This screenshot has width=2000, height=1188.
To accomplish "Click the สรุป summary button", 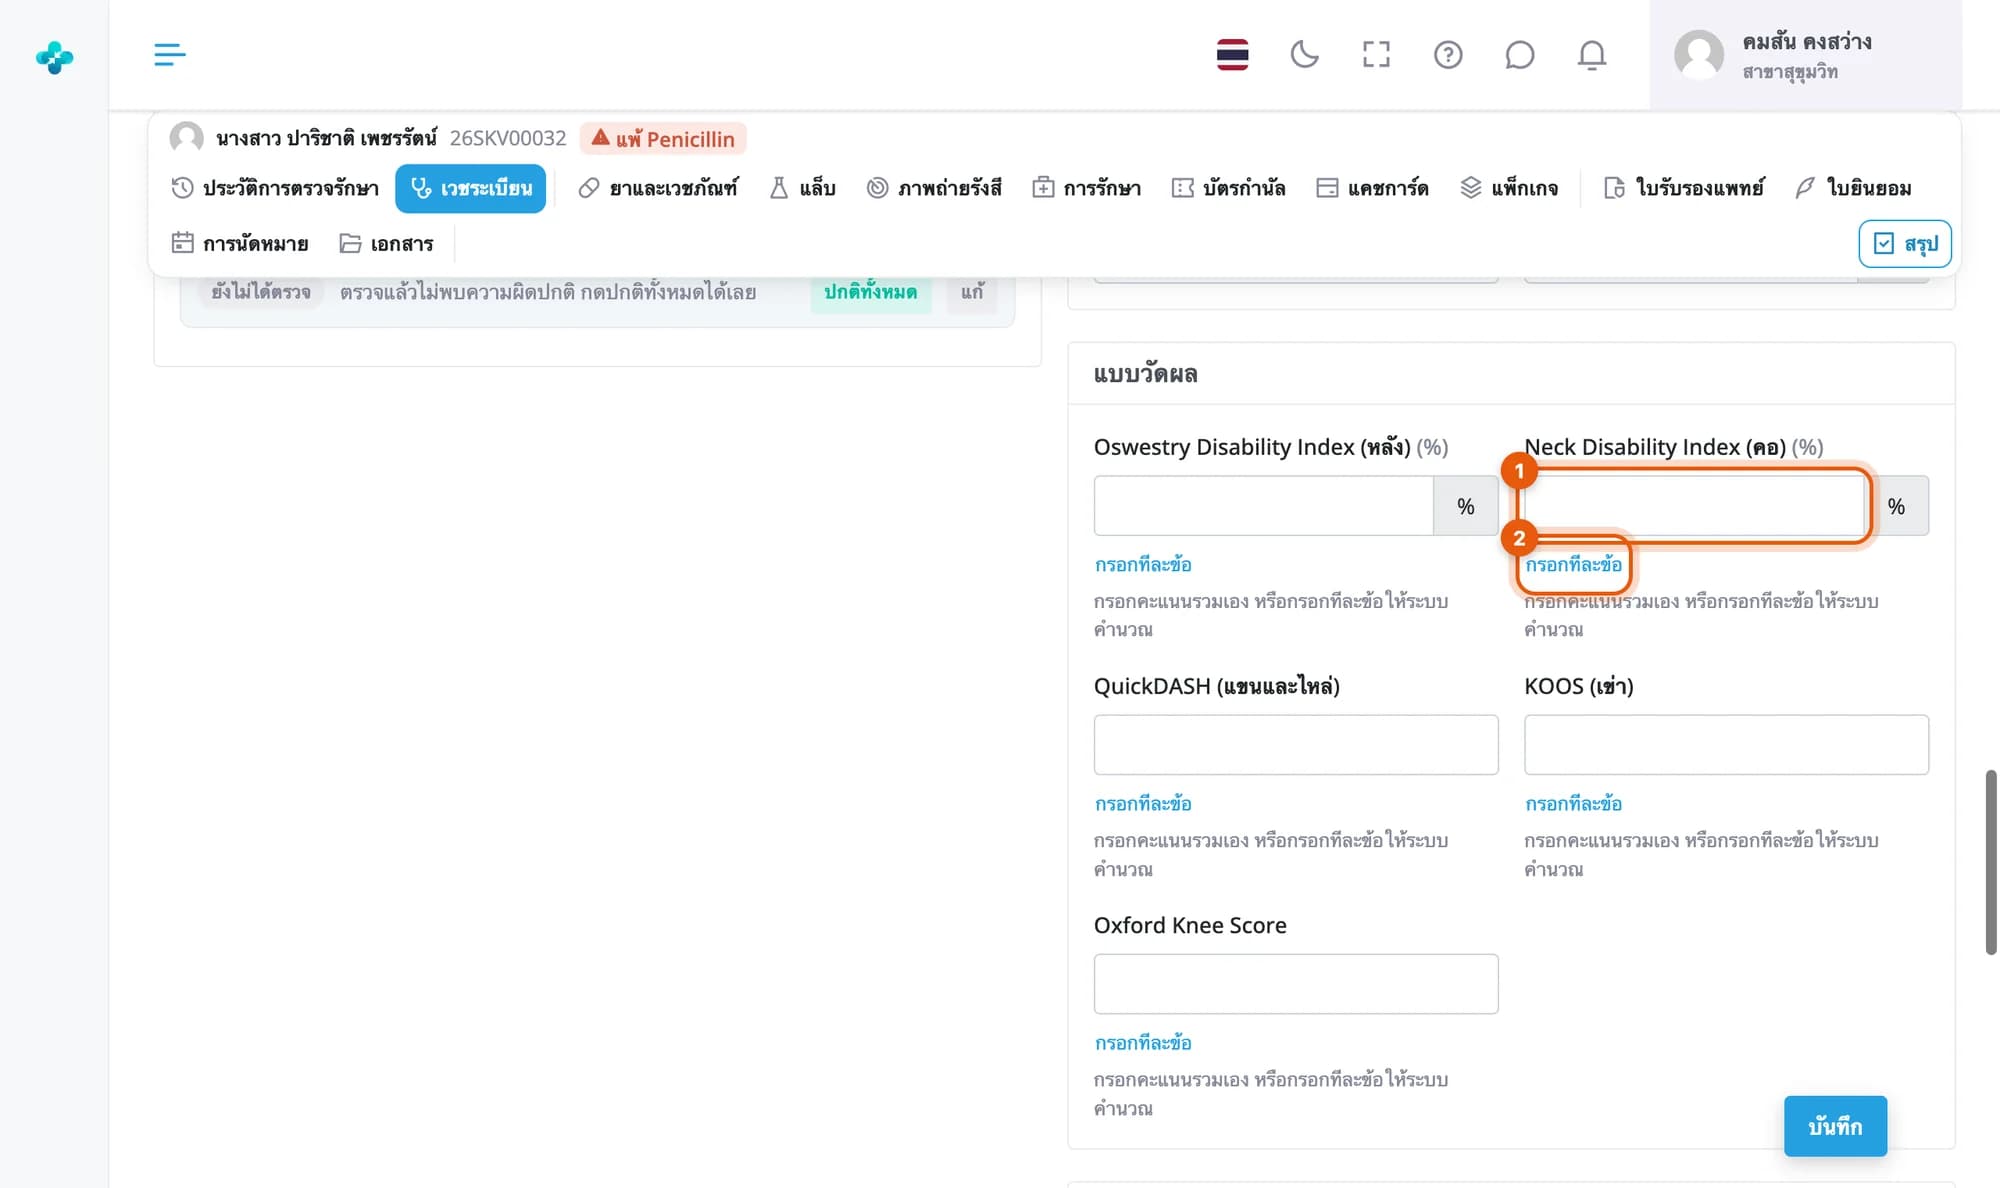I will [1905, 244].
